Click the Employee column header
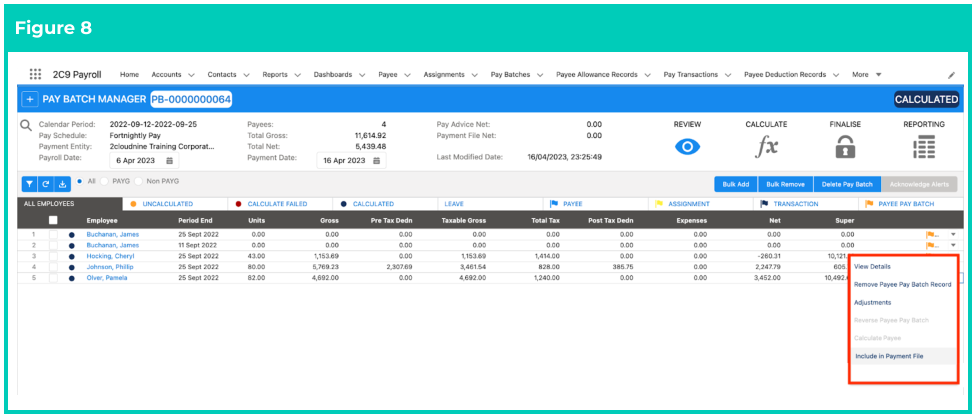This screenshot has height=418, width=976. click(101, 220)
